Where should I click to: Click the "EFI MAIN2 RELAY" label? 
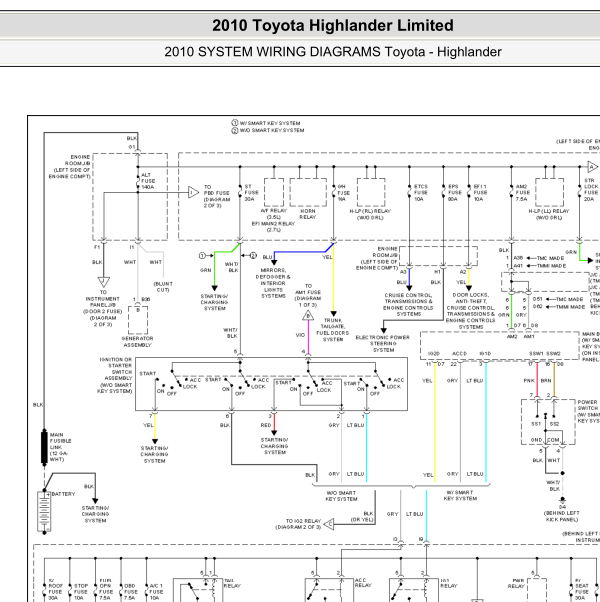click(273, 224)
